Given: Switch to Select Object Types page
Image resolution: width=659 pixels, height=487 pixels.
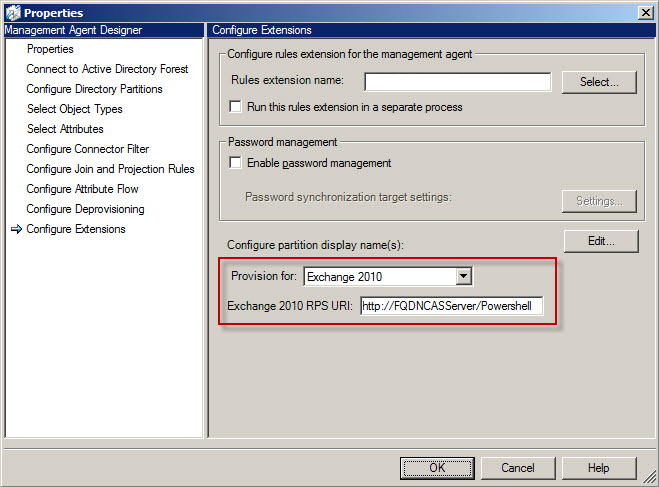Looking at the screenshot, I should 75,109.
